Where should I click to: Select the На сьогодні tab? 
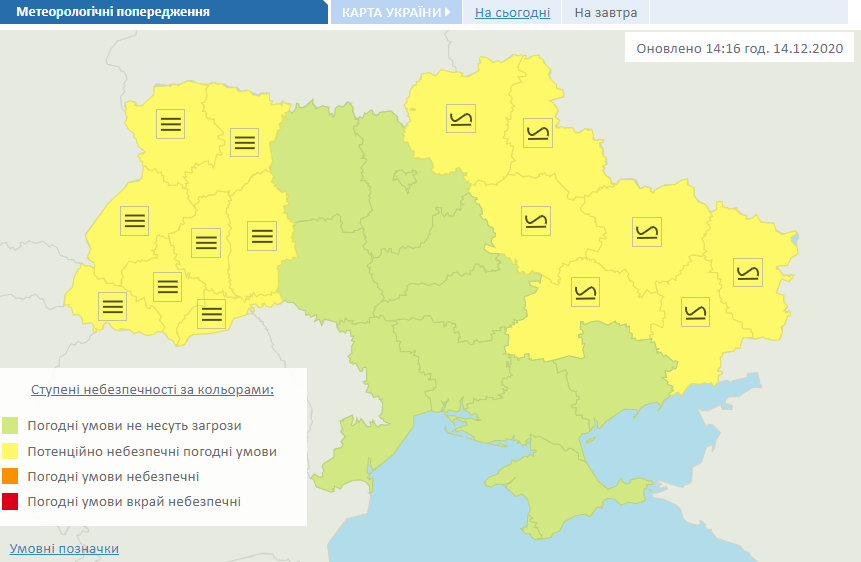point(511,13)
